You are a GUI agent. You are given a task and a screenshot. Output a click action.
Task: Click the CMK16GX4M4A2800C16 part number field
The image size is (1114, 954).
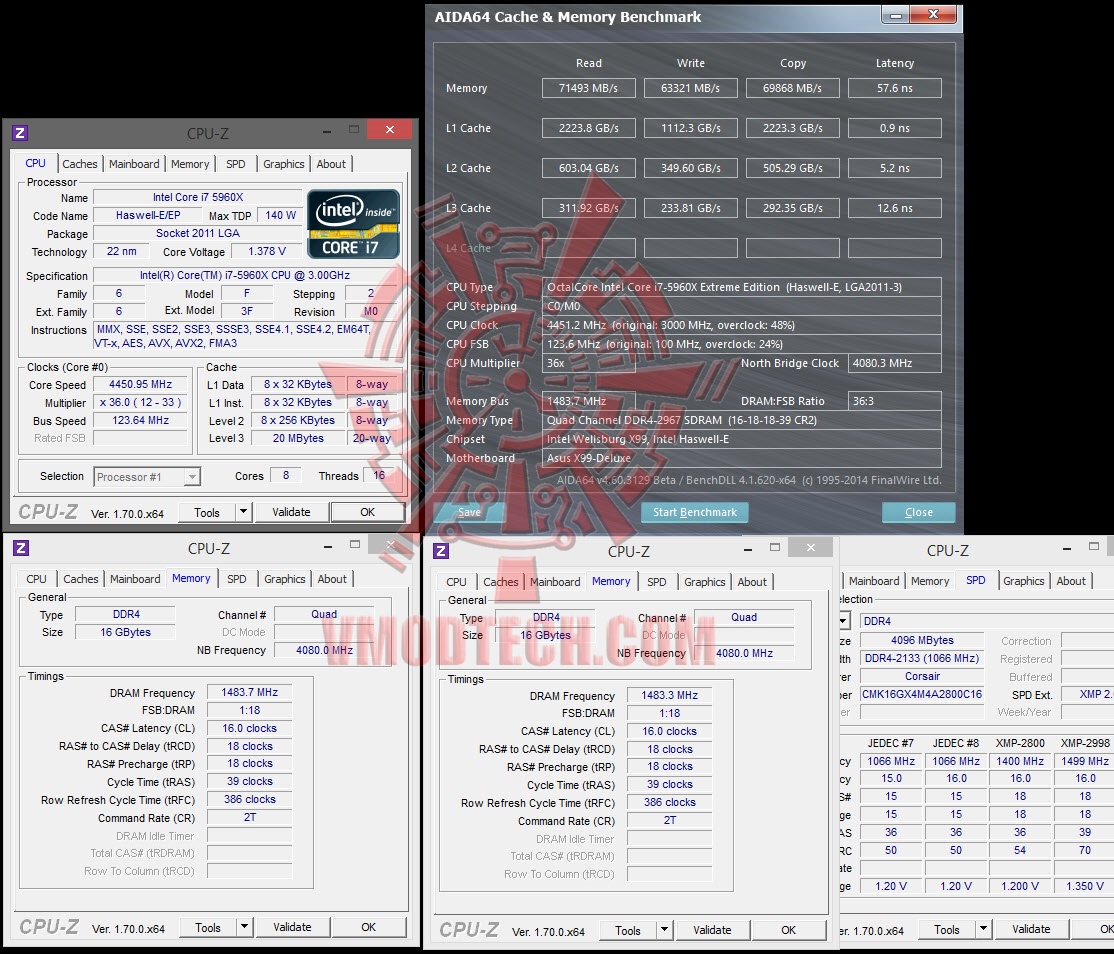(920, 694)
